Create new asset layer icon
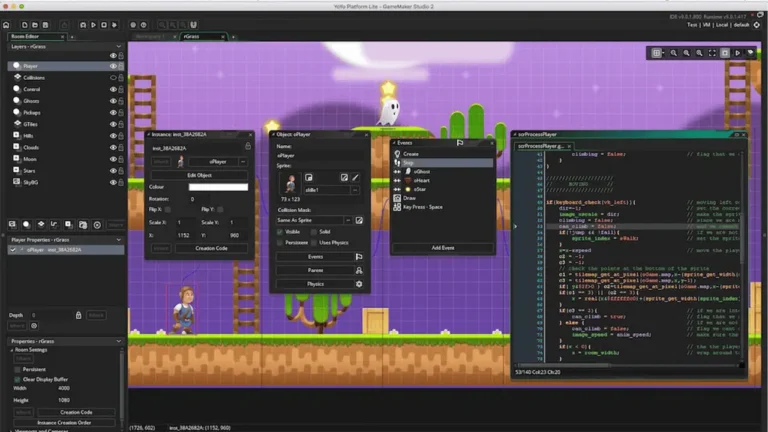The width and height of the screenshot is (768, 432). point(69,225)
